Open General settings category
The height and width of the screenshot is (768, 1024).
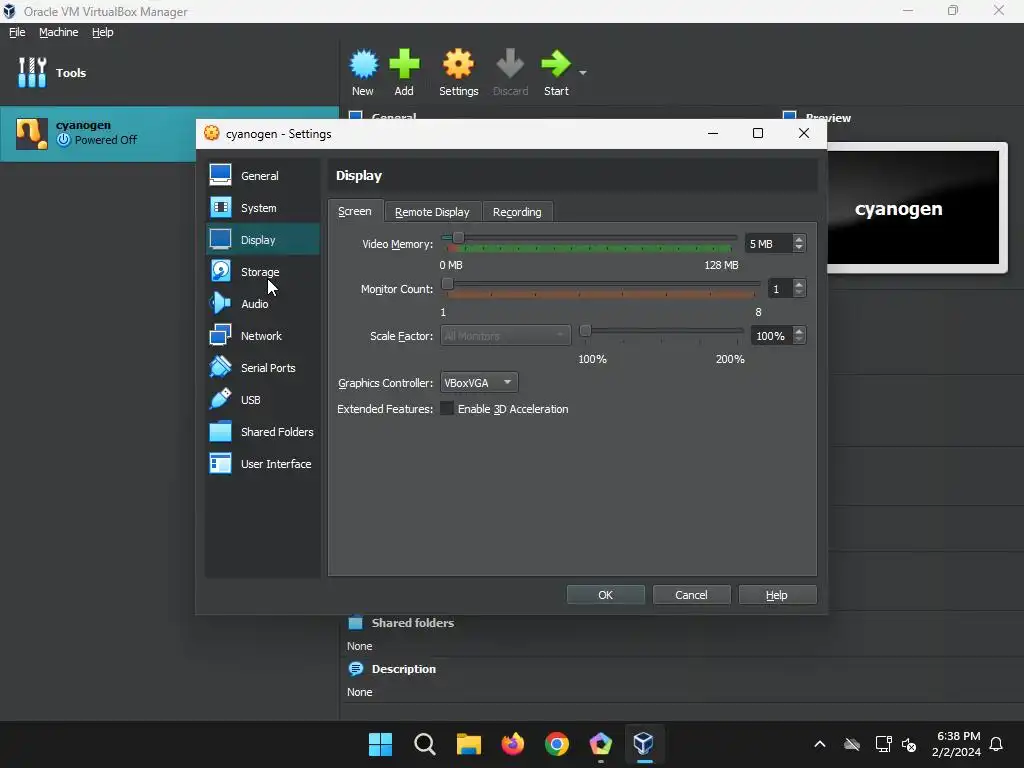point(263,176)
